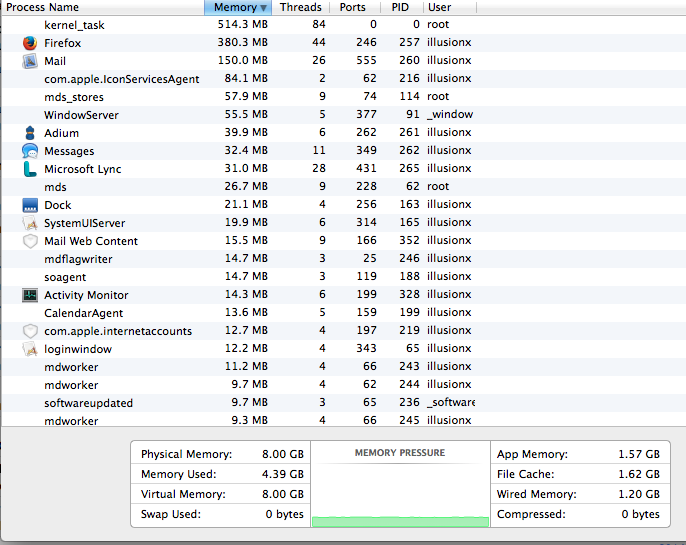Sort by PID column header
The height and width of the screenshot is (545, 686).
[400, 7]
